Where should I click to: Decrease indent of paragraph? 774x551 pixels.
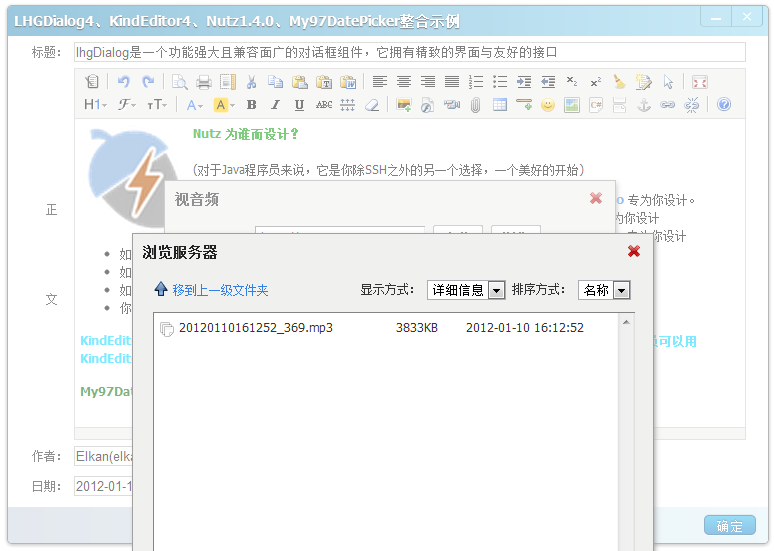pyautogui.click(x=548, y=81)
